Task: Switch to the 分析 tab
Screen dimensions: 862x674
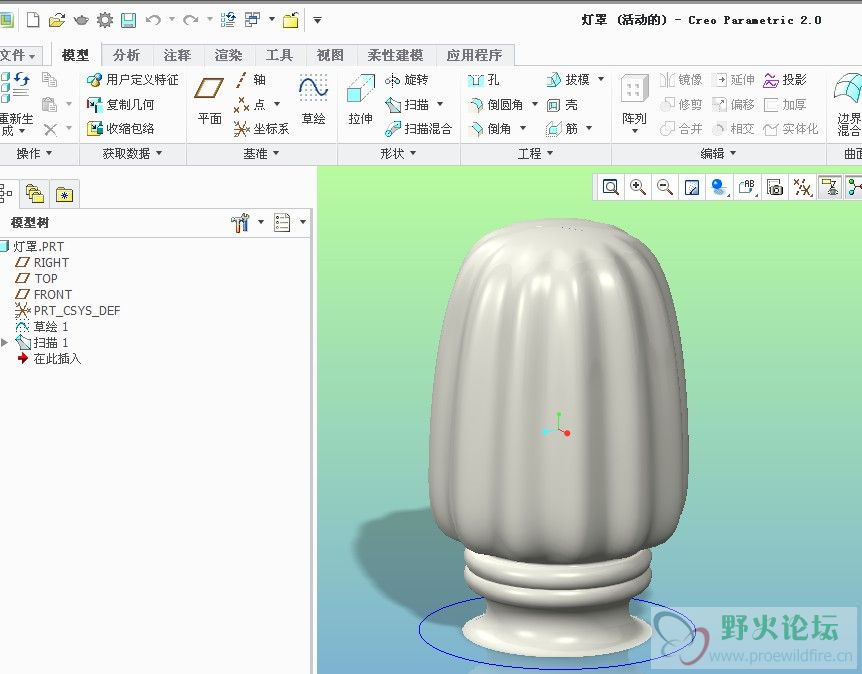Action: (126, 55)
